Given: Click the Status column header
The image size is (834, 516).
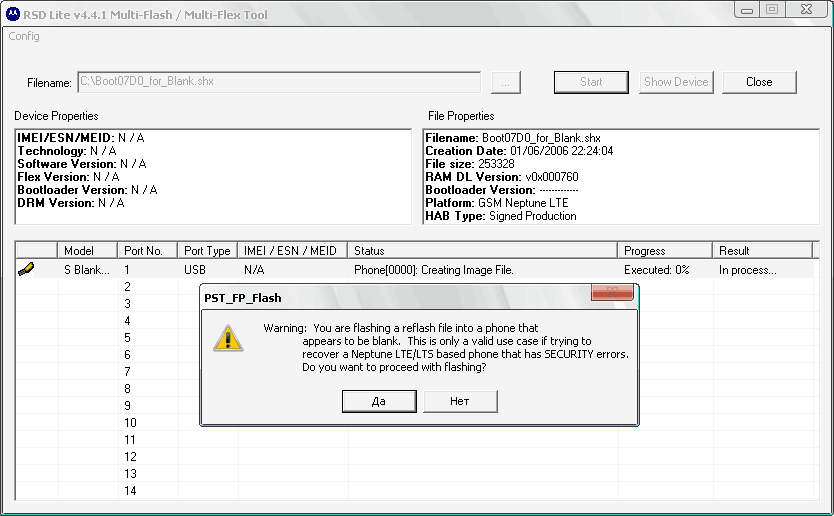Looking at the screenshot, I should (x=482, y=251).
